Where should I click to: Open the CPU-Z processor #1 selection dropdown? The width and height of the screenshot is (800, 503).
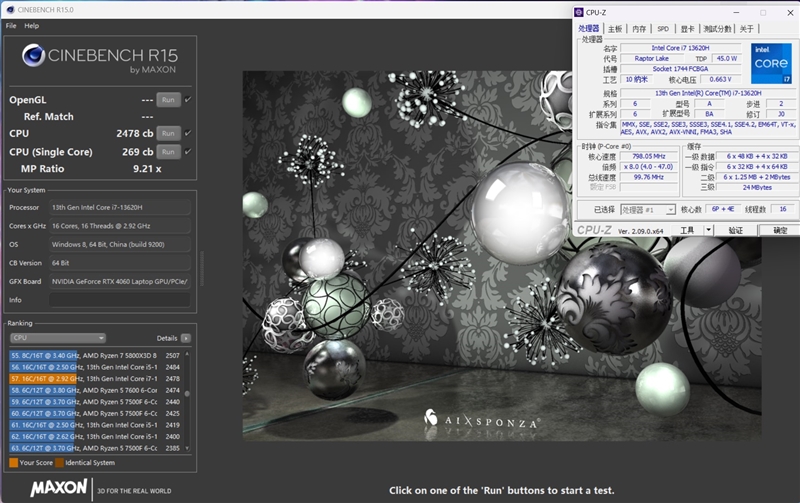pyautogui.click(x=647, y=210)
